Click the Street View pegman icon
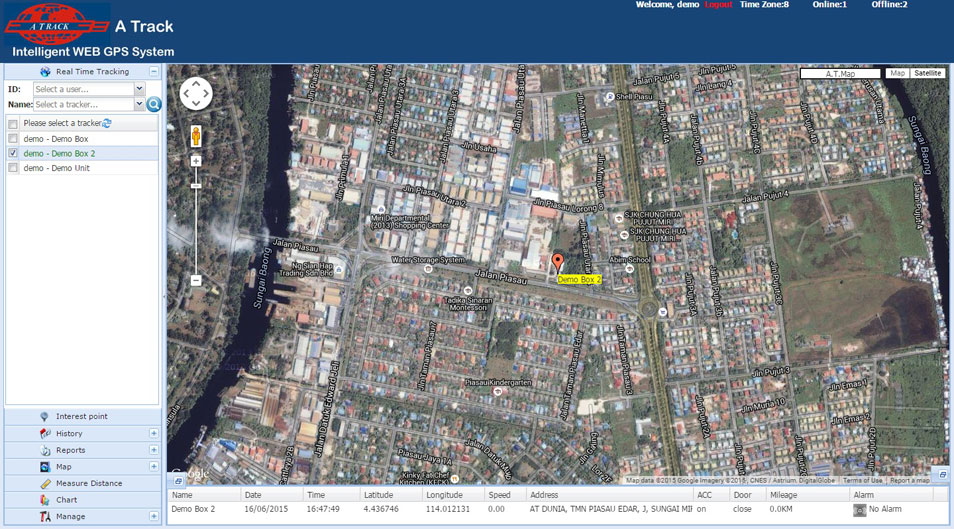Image resolution: width=954 pixels, height=529 pixels. 196,136
